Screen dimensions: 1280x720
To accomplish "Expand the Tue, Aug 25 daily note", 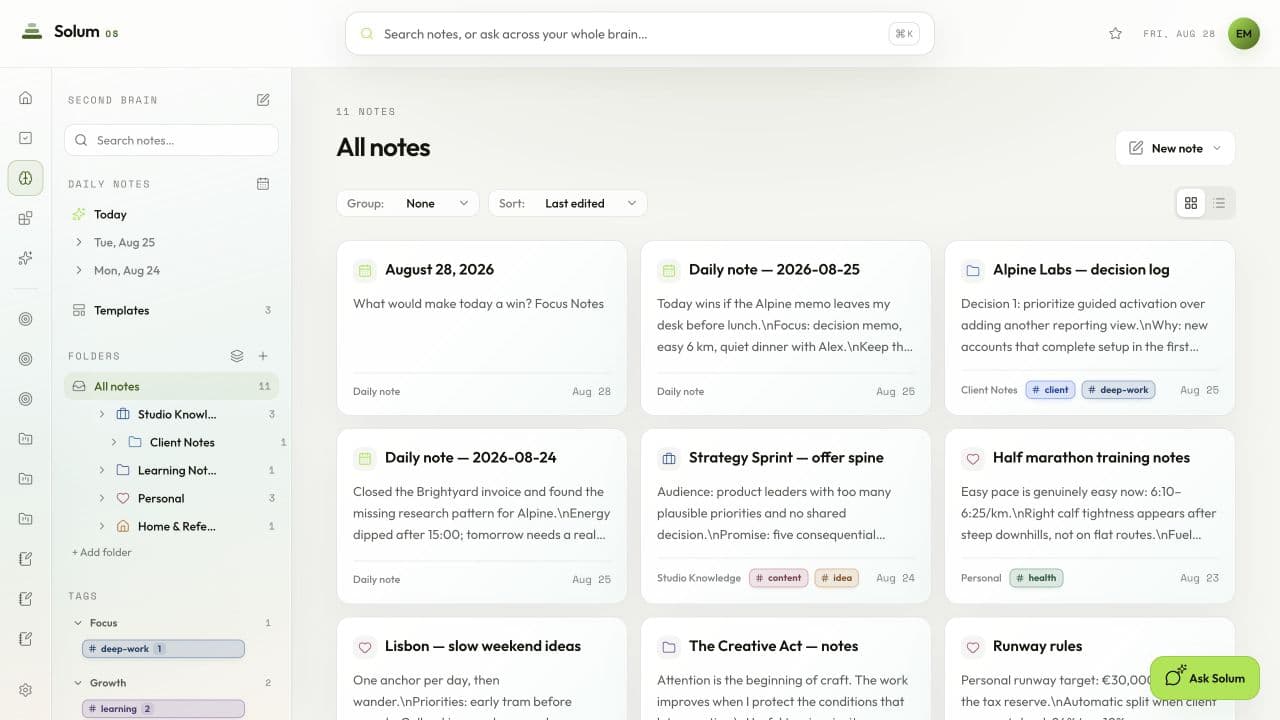I will click(79, 243).
